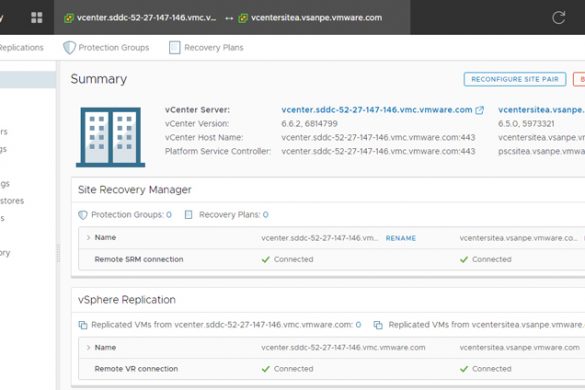Click the vSphere Replication heading
The height and width of the screenshot is (390, 585).
coord(126,300)
